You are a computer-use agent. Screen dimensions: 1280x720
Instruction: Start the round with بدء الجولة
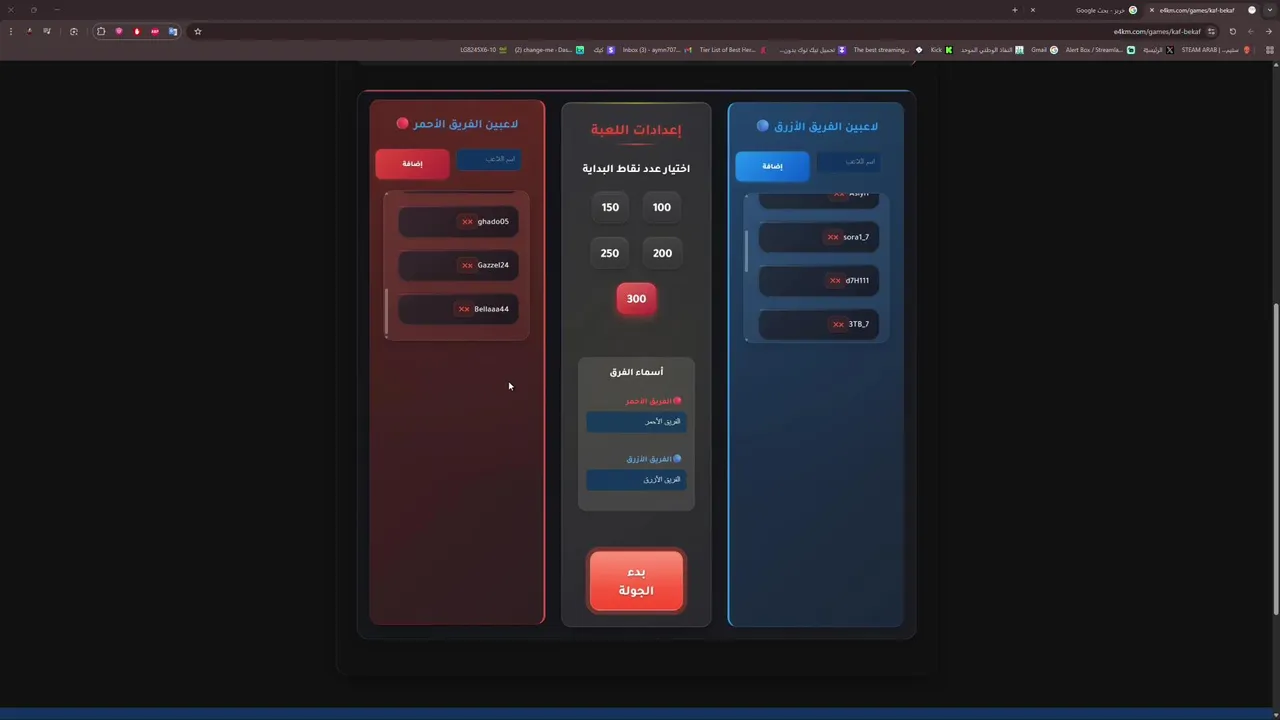[636, 581]
